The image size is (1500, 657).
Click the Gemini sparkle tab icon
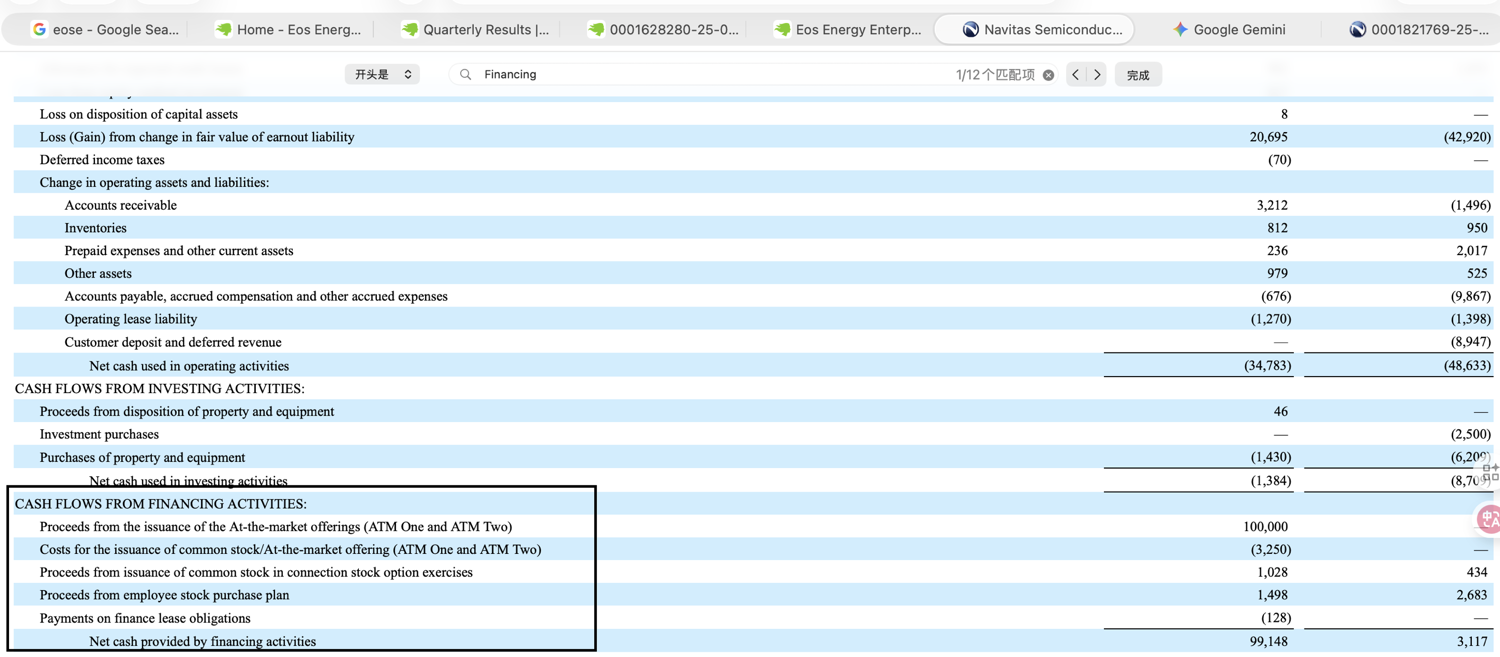pos(1181,30)
